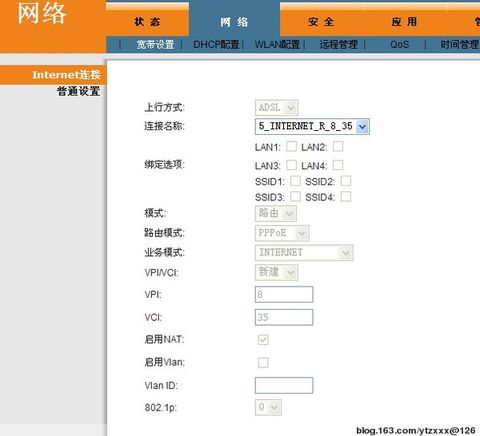Screen dimensions: 480x436
Task: Tick the SSID2 binding checkbox
Action: pyautogui.click(x=346, y=181)
